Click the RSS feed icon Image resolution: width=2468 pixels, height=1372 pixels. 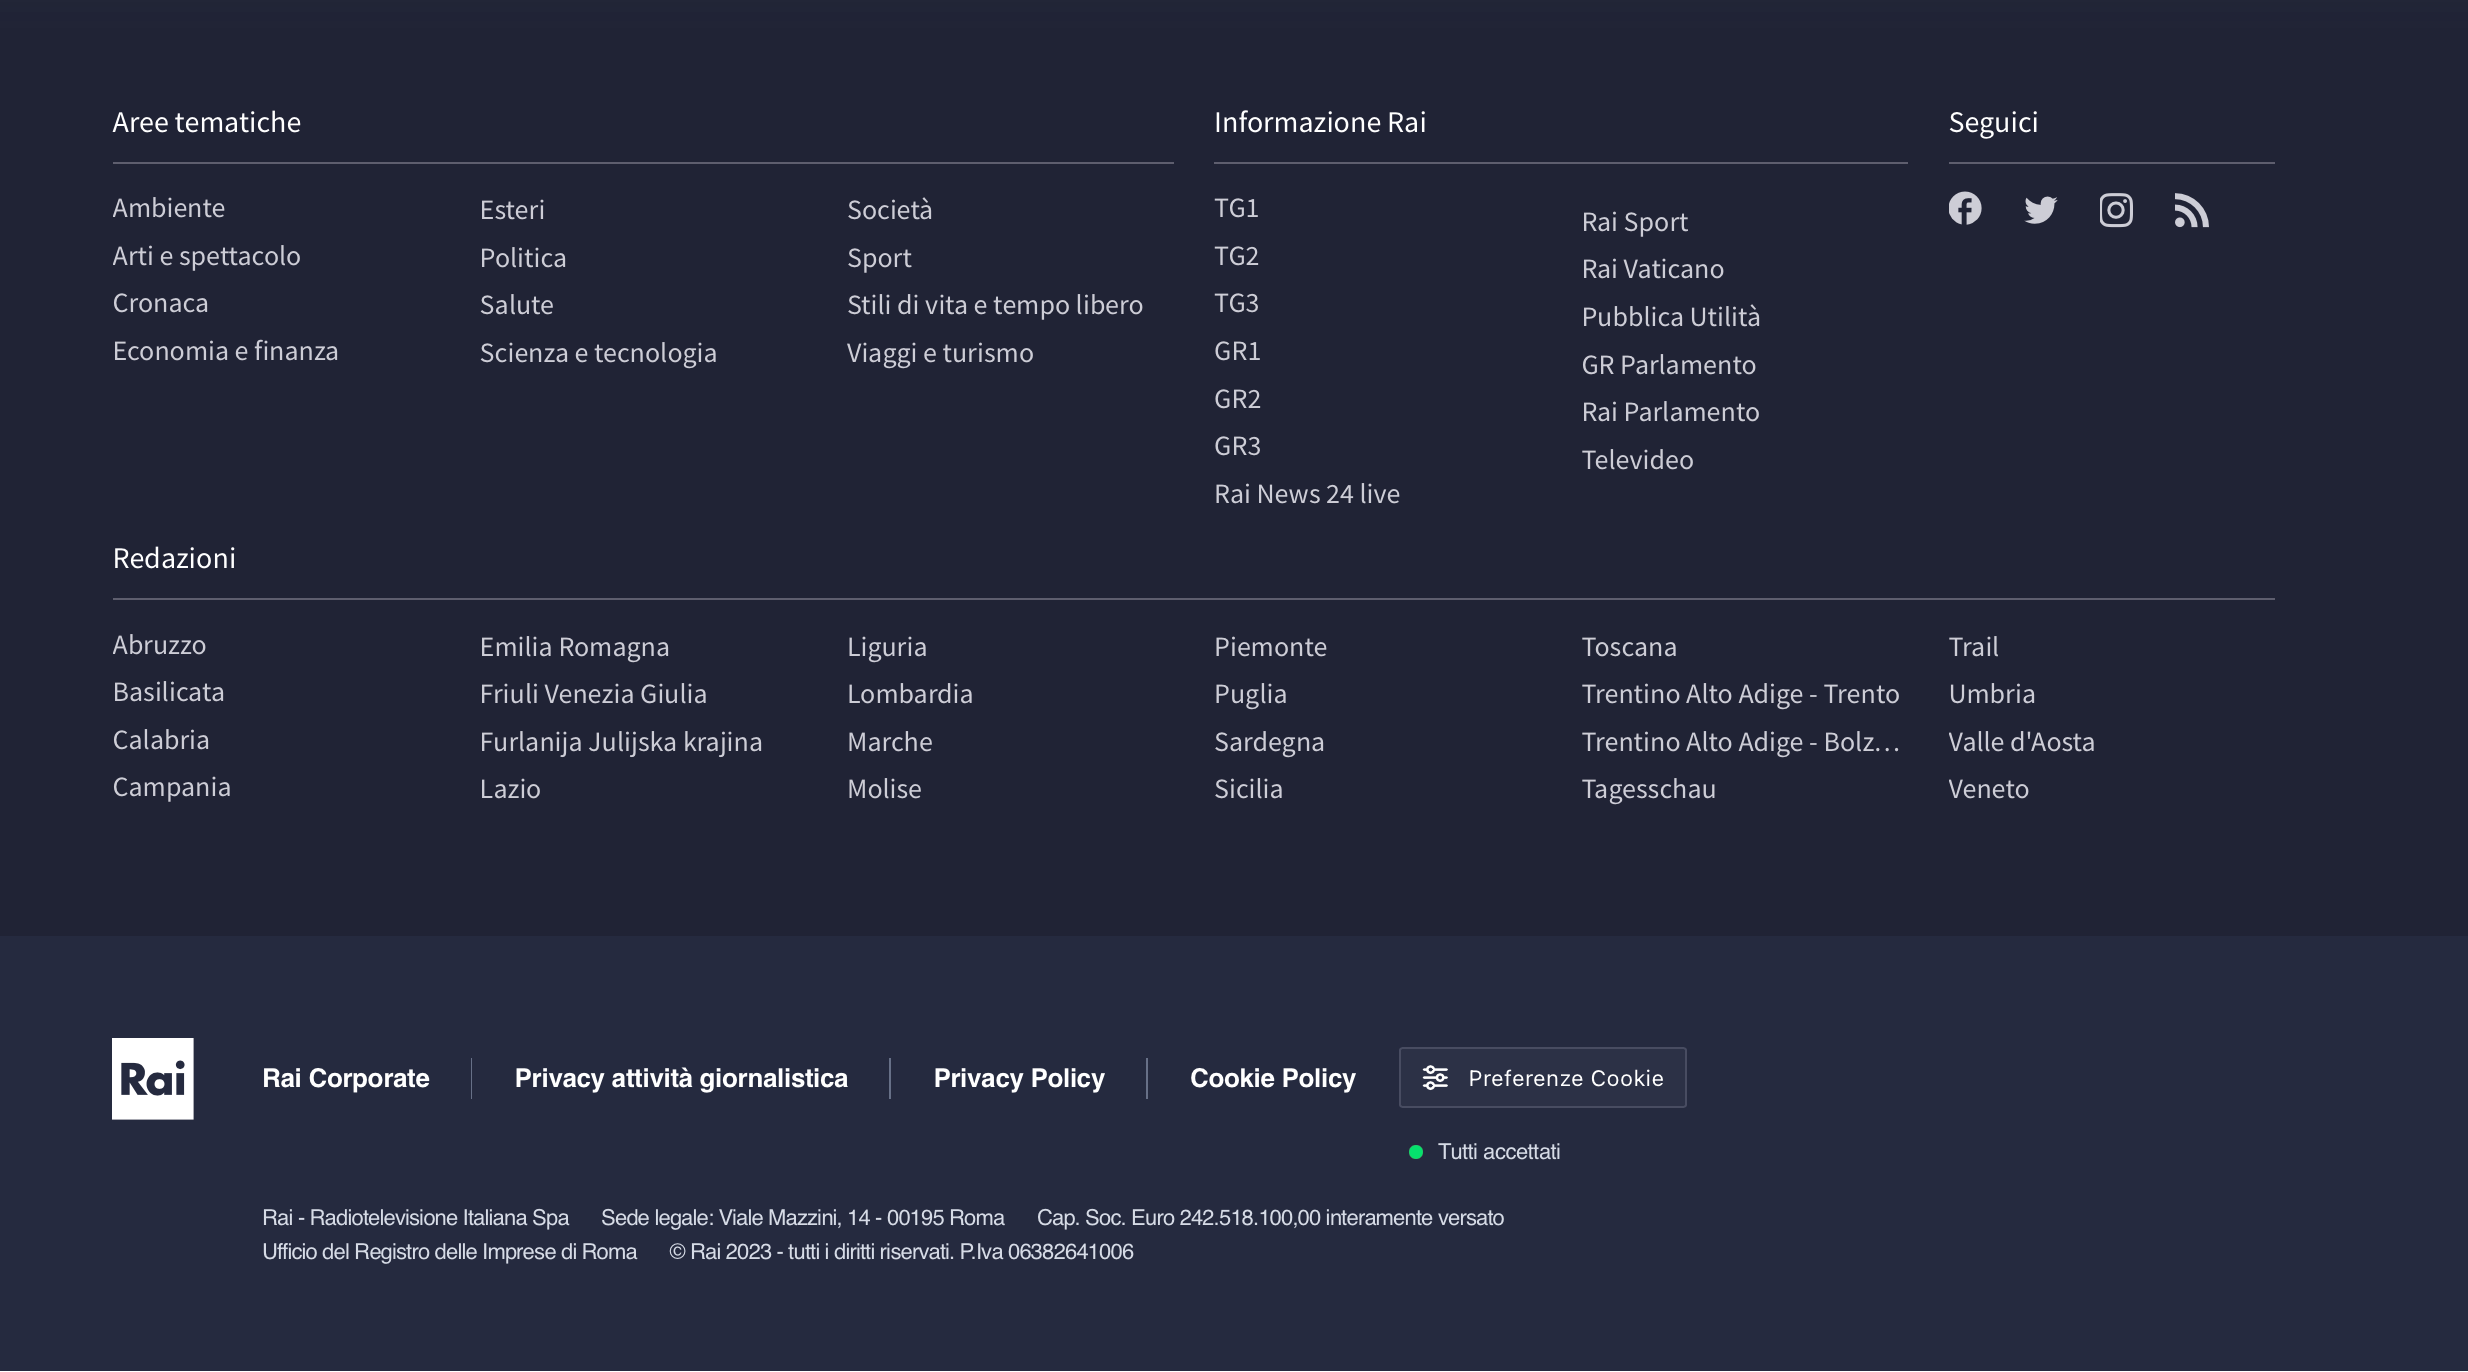[x=2190, y=211]
